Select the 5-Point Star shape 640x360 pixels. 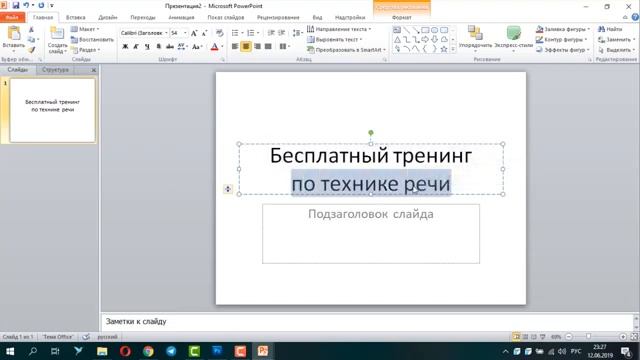pos(444,49)
